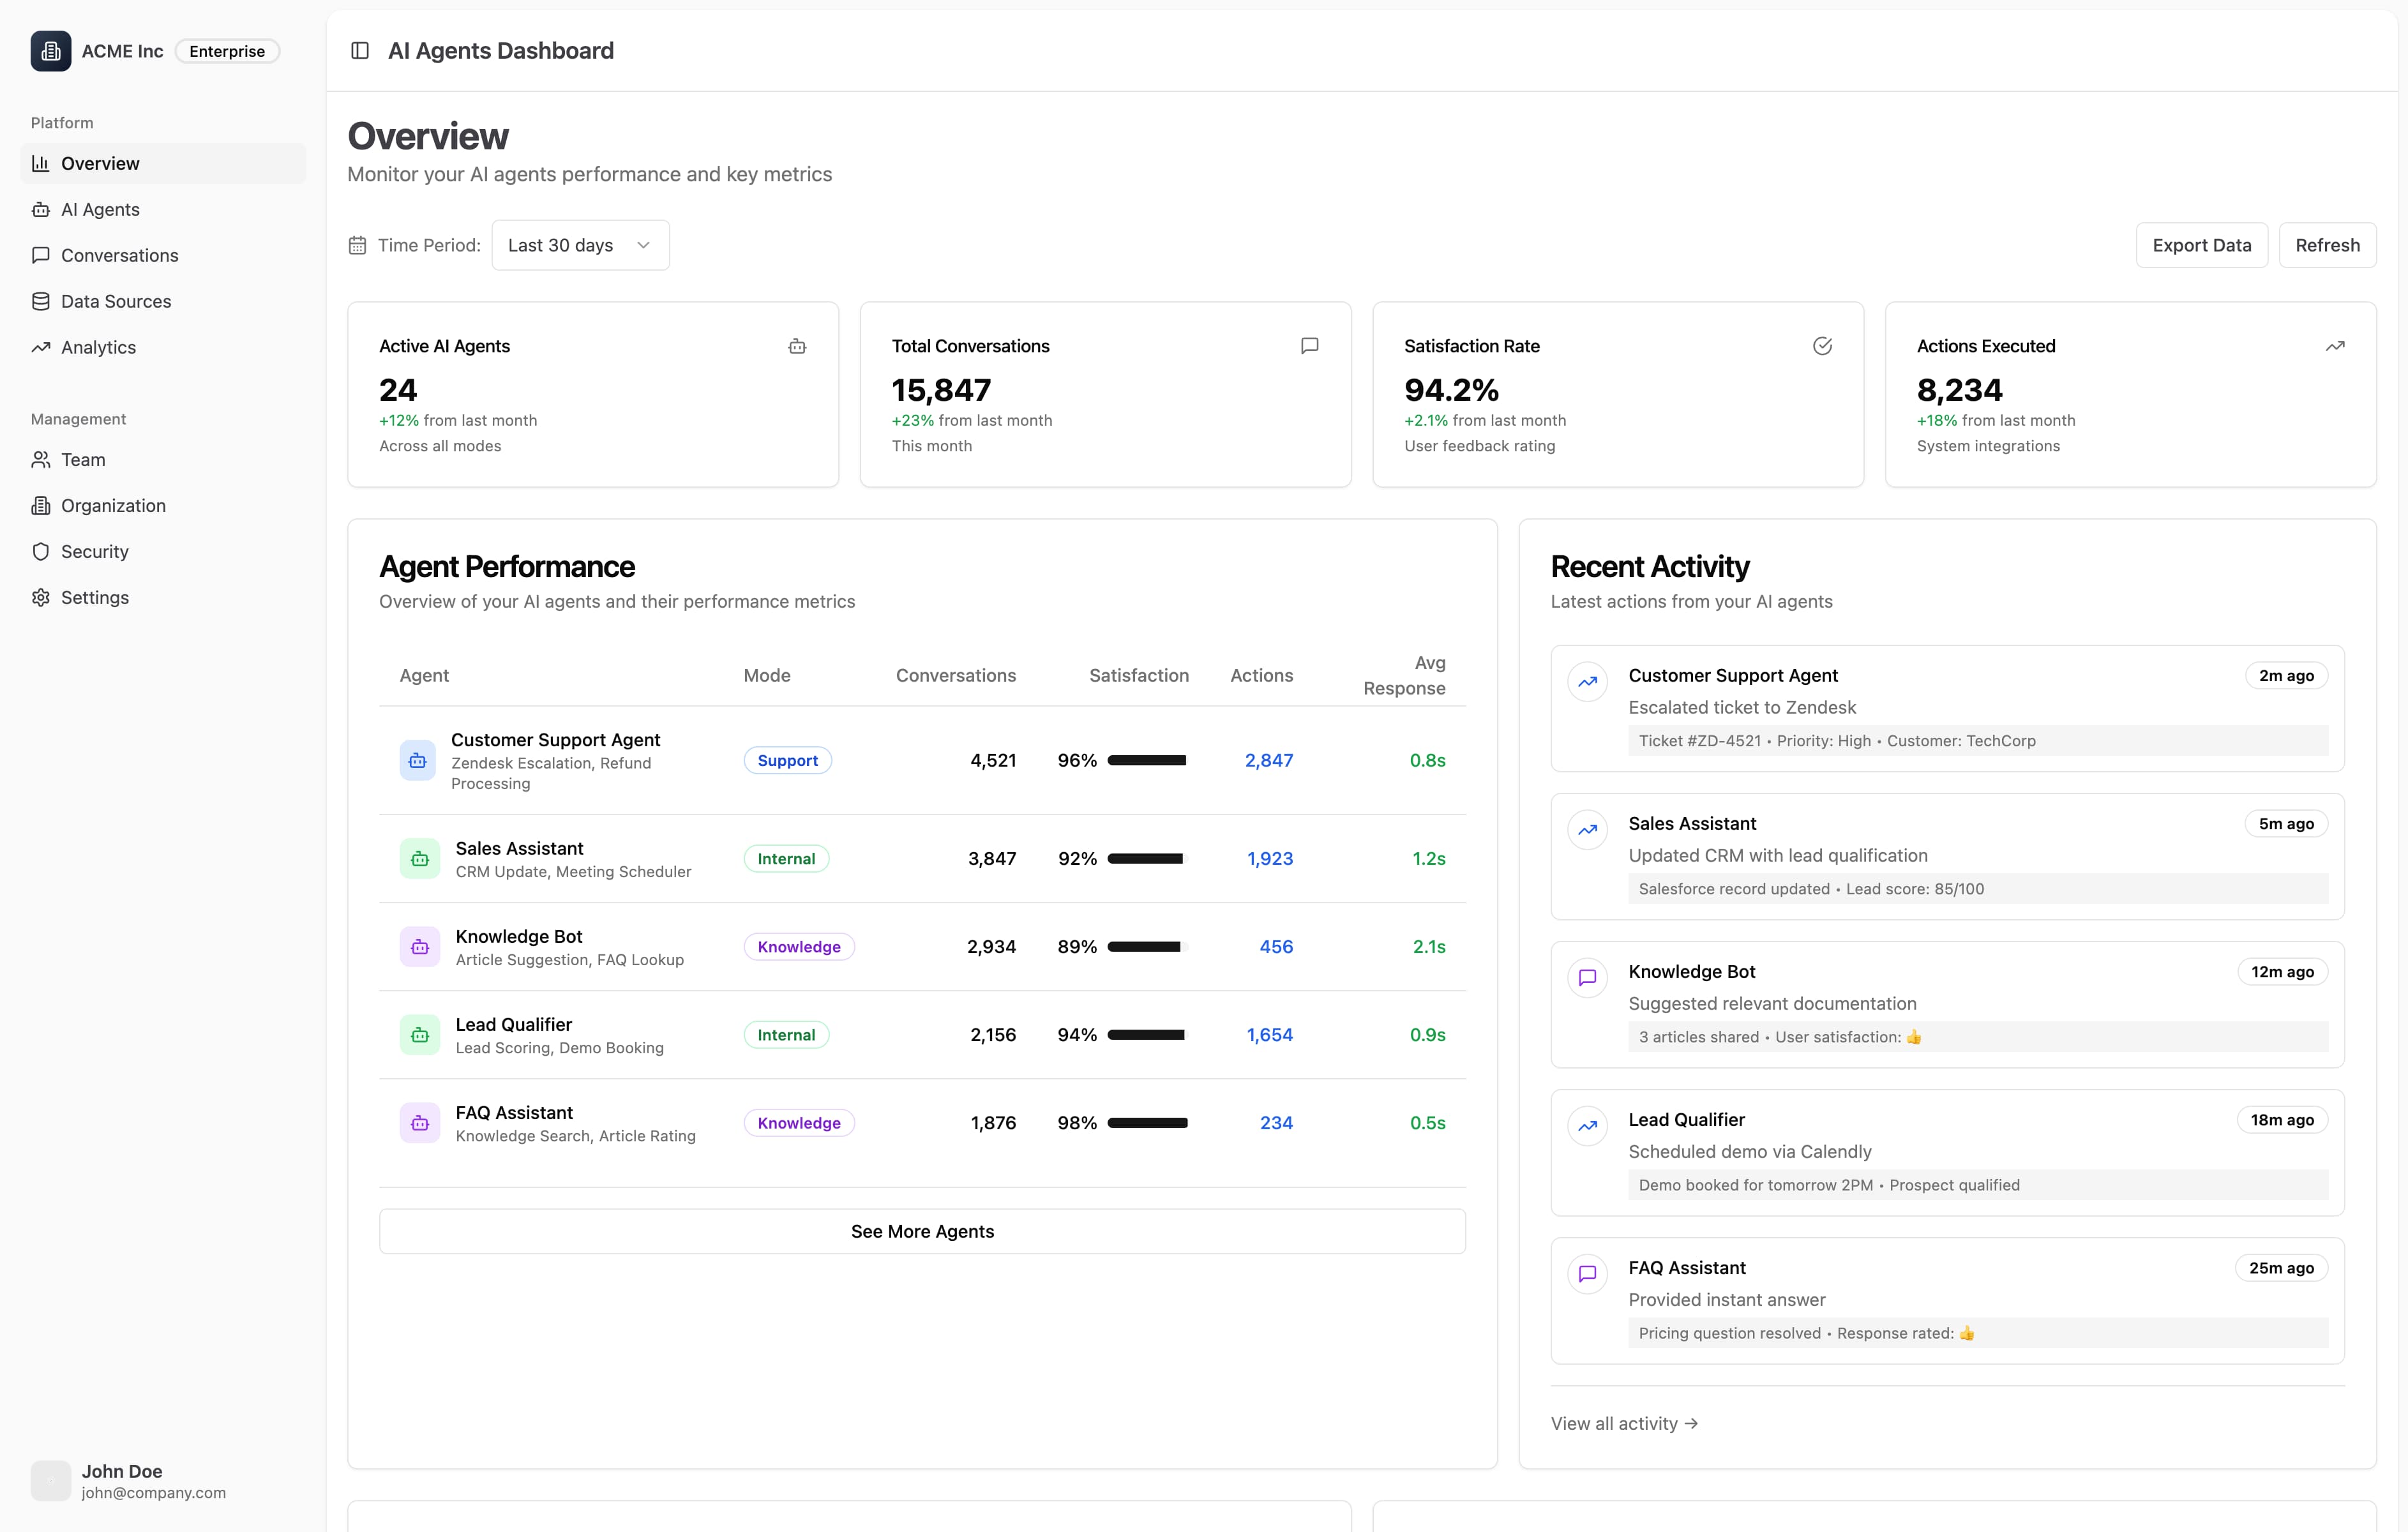
Task: Click the 0.8s average response value
Action: point(1427,760)
